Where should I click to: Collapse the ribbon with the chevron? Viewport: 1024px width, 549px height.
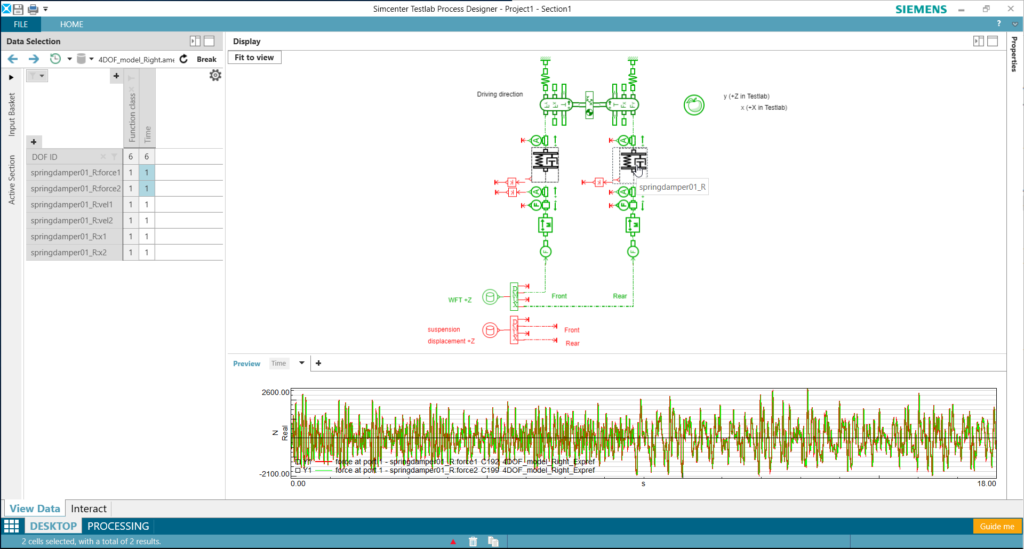point(1015,24)
